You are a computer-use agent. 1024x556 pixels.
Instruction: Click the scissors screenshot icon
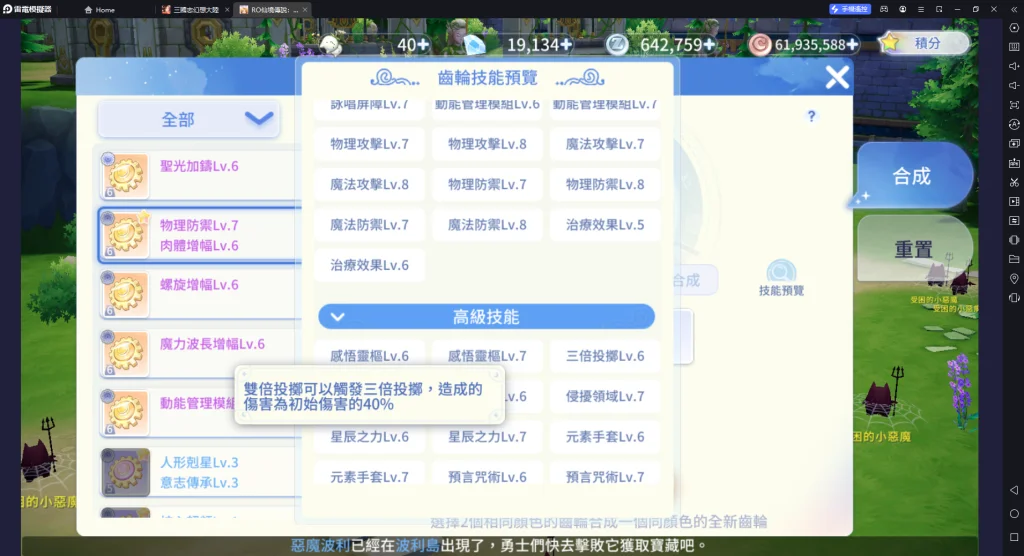pyautogui.click(x=1014, y=182)
